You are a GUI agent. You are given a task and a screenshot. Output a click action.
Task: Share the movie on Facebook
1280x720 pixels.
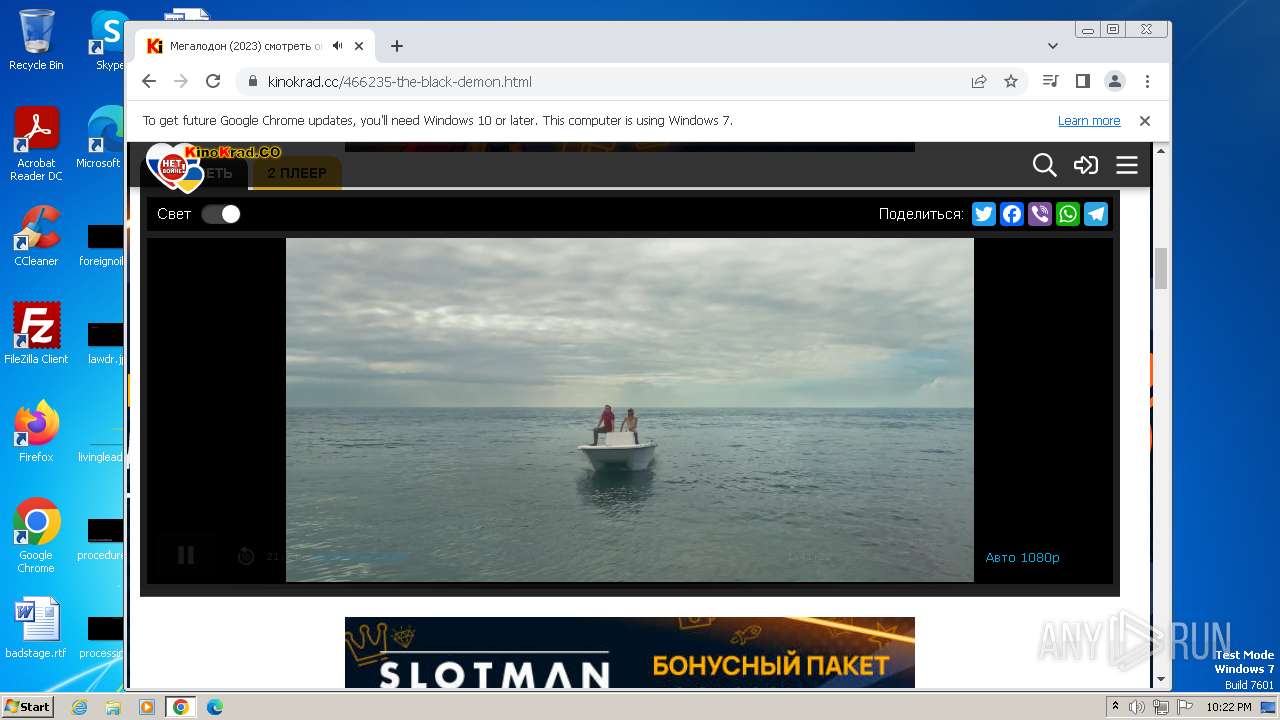point(1012,214)
